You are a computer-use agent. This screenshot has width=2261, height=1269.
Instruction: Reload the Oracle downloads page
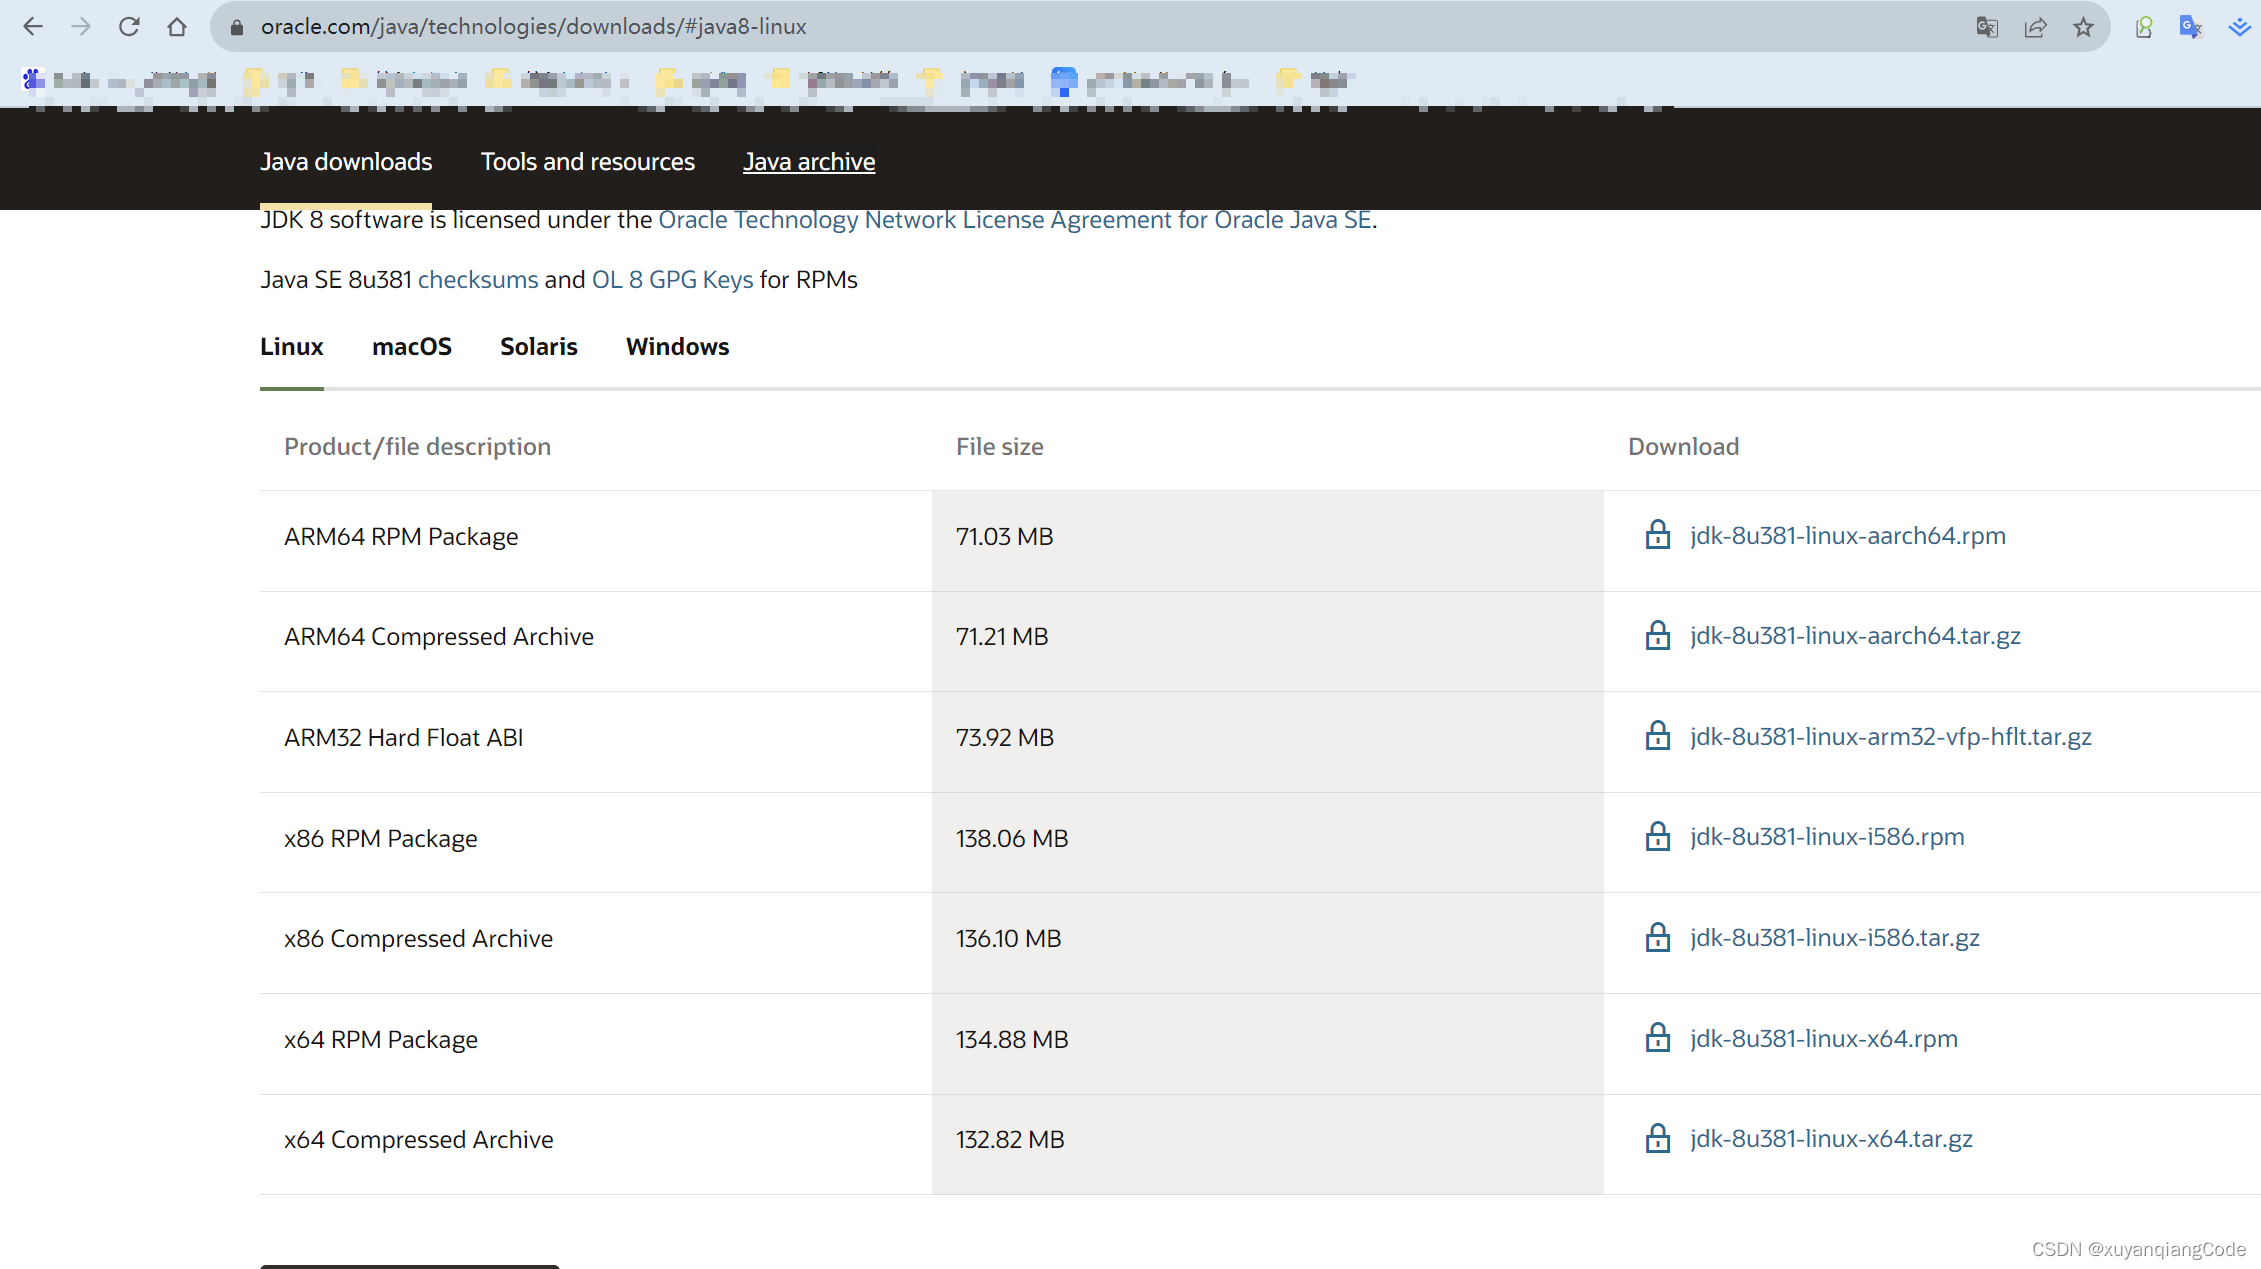(129, 27)
